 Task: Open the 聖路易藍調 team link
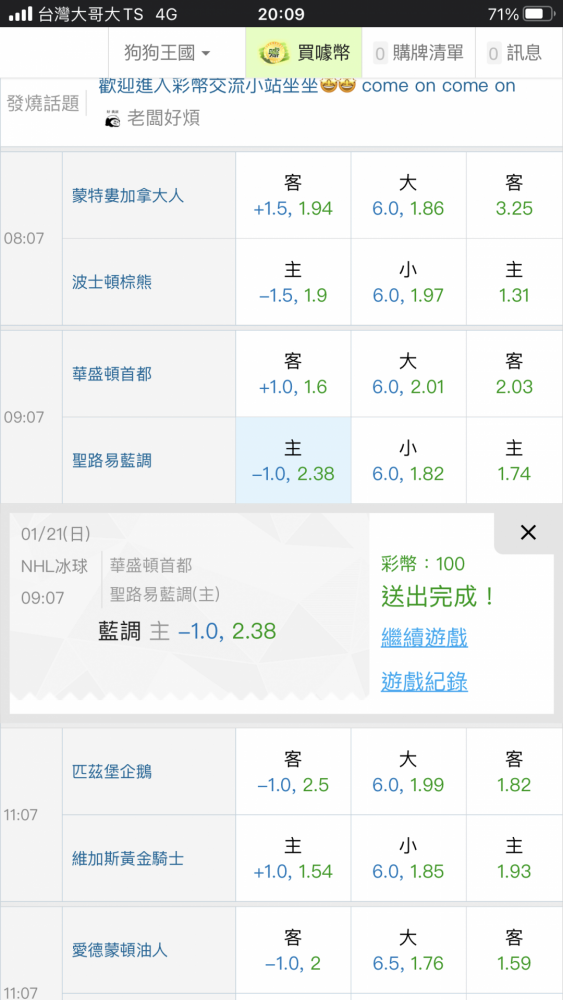point(112,460)
